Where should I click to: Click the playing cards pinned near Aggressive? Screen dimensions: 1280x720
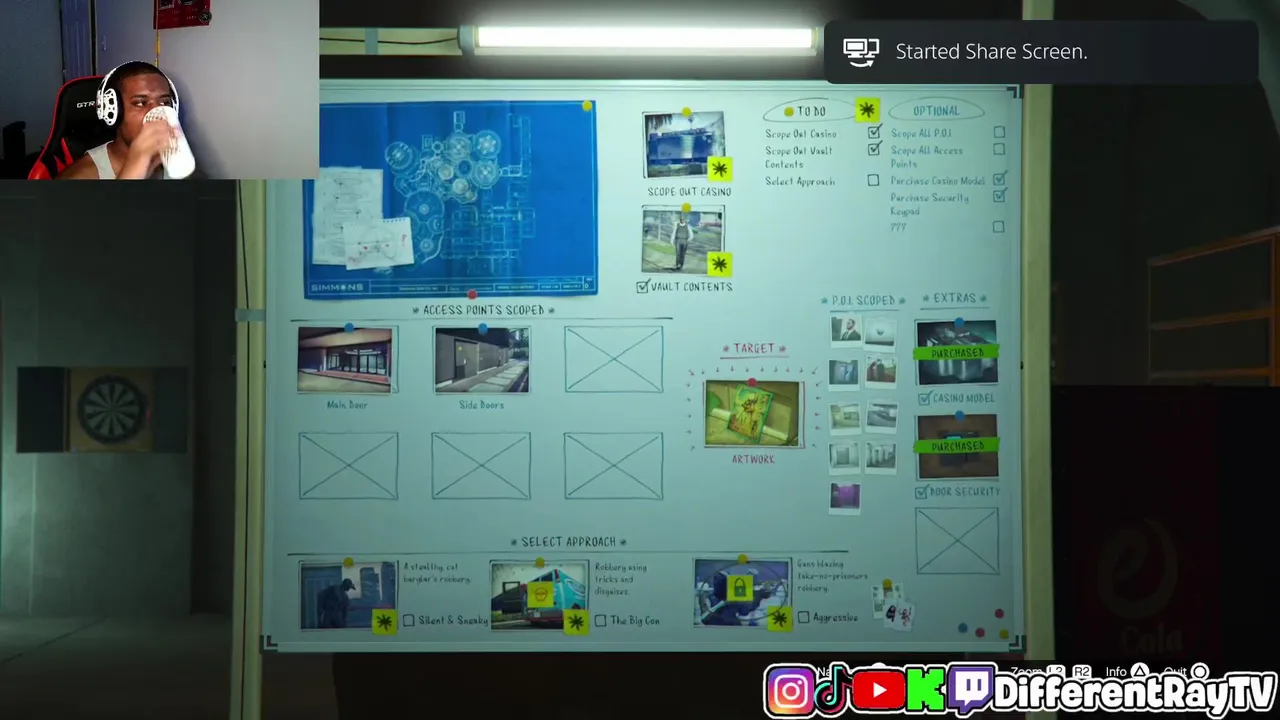click(892, 605)
